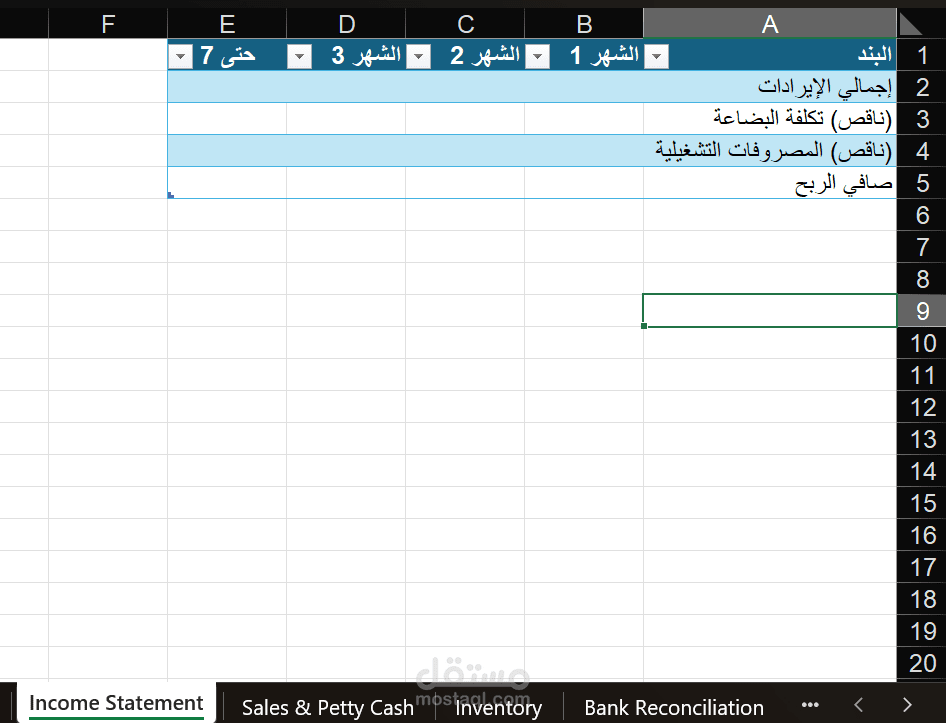
Task: Click the cell صافي الربح
Action: [770, 183]
